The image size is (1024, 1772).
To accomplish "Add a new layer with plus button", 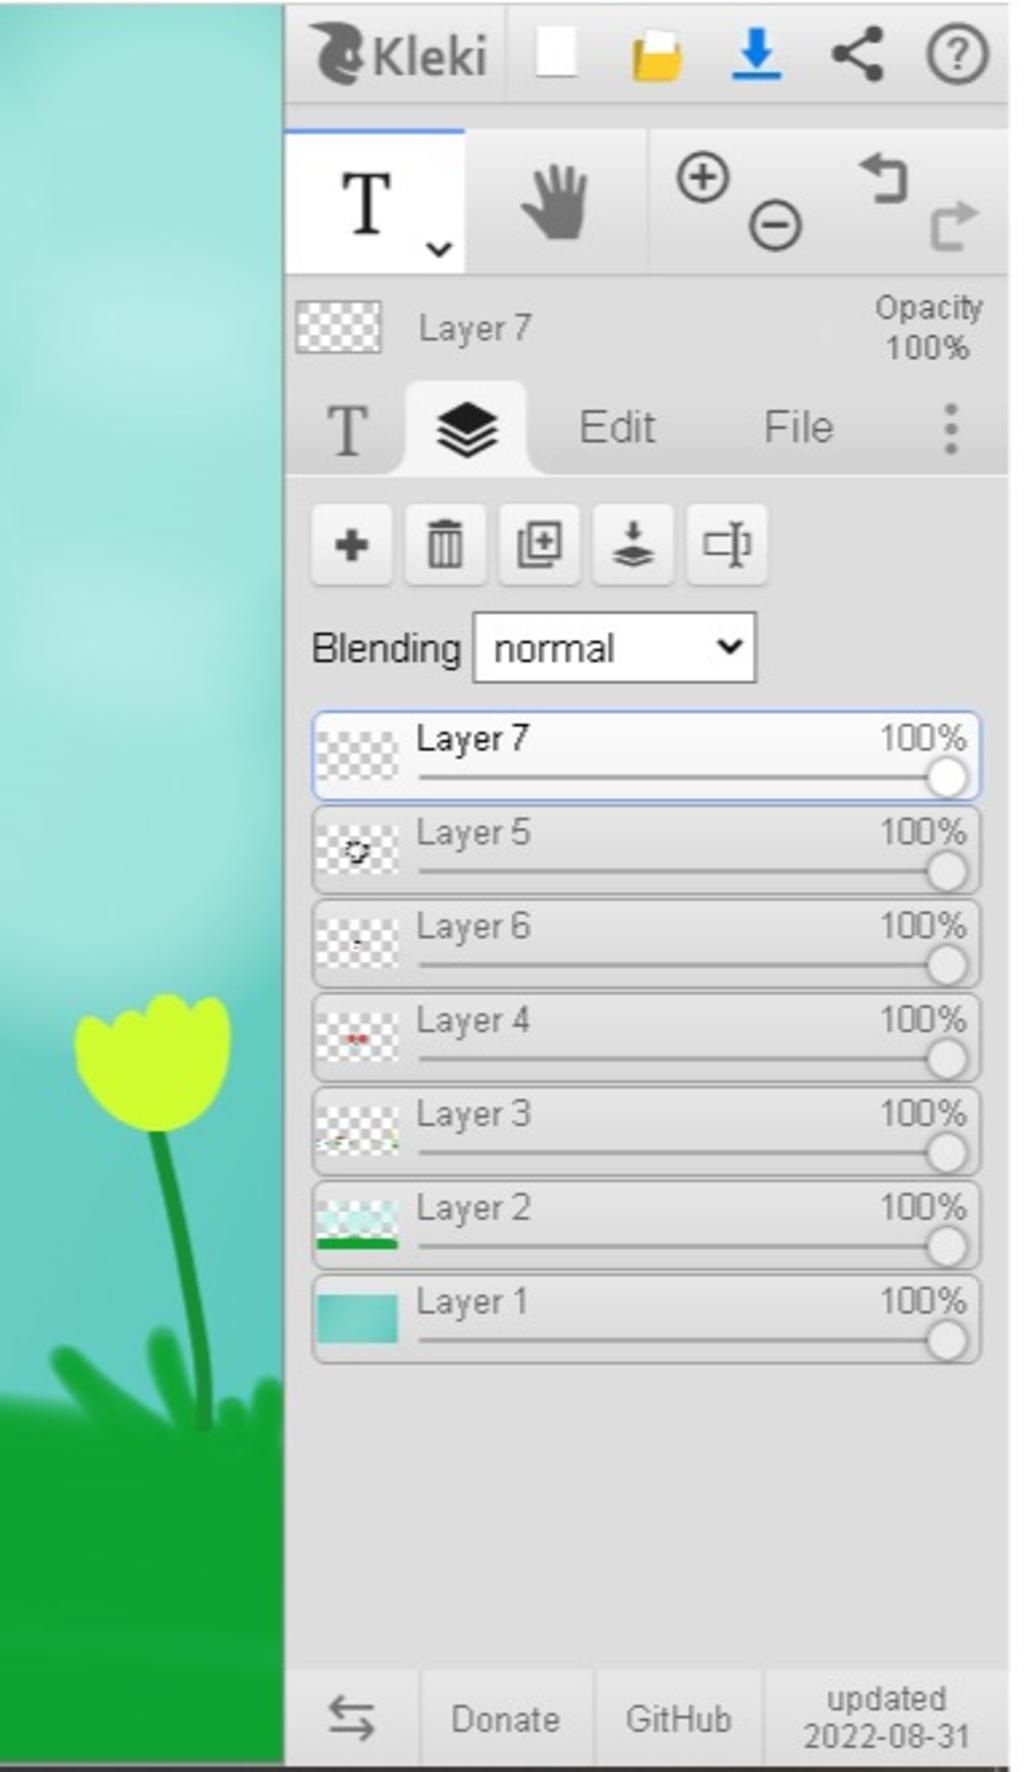I will tap(351, 545).
